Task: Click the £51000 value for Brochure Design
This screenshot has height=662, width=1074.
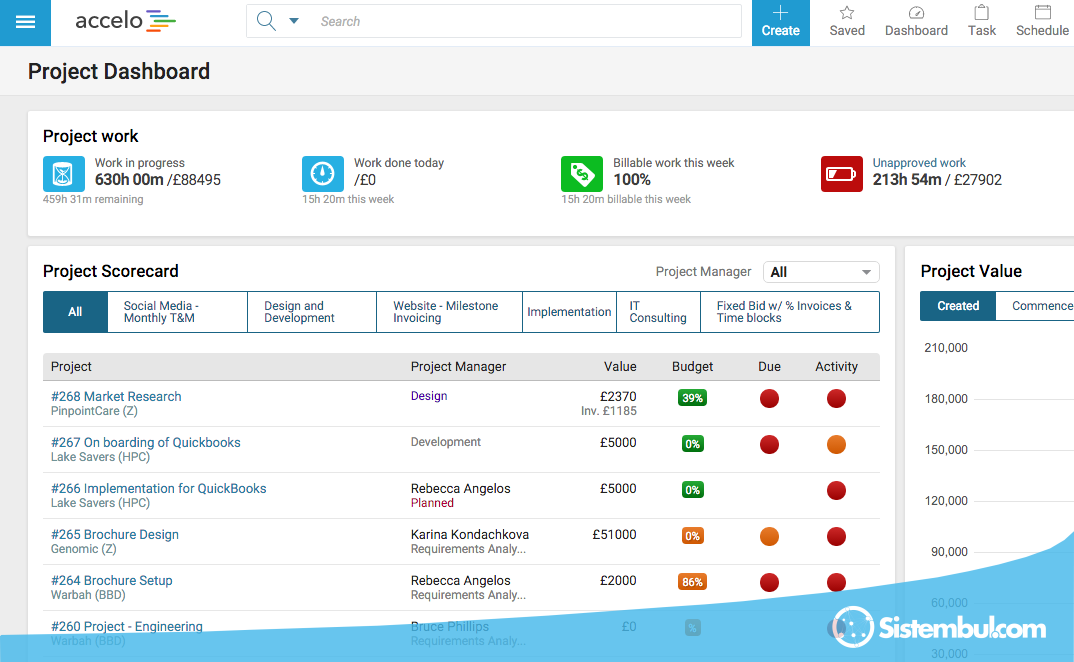Action: 614,535
